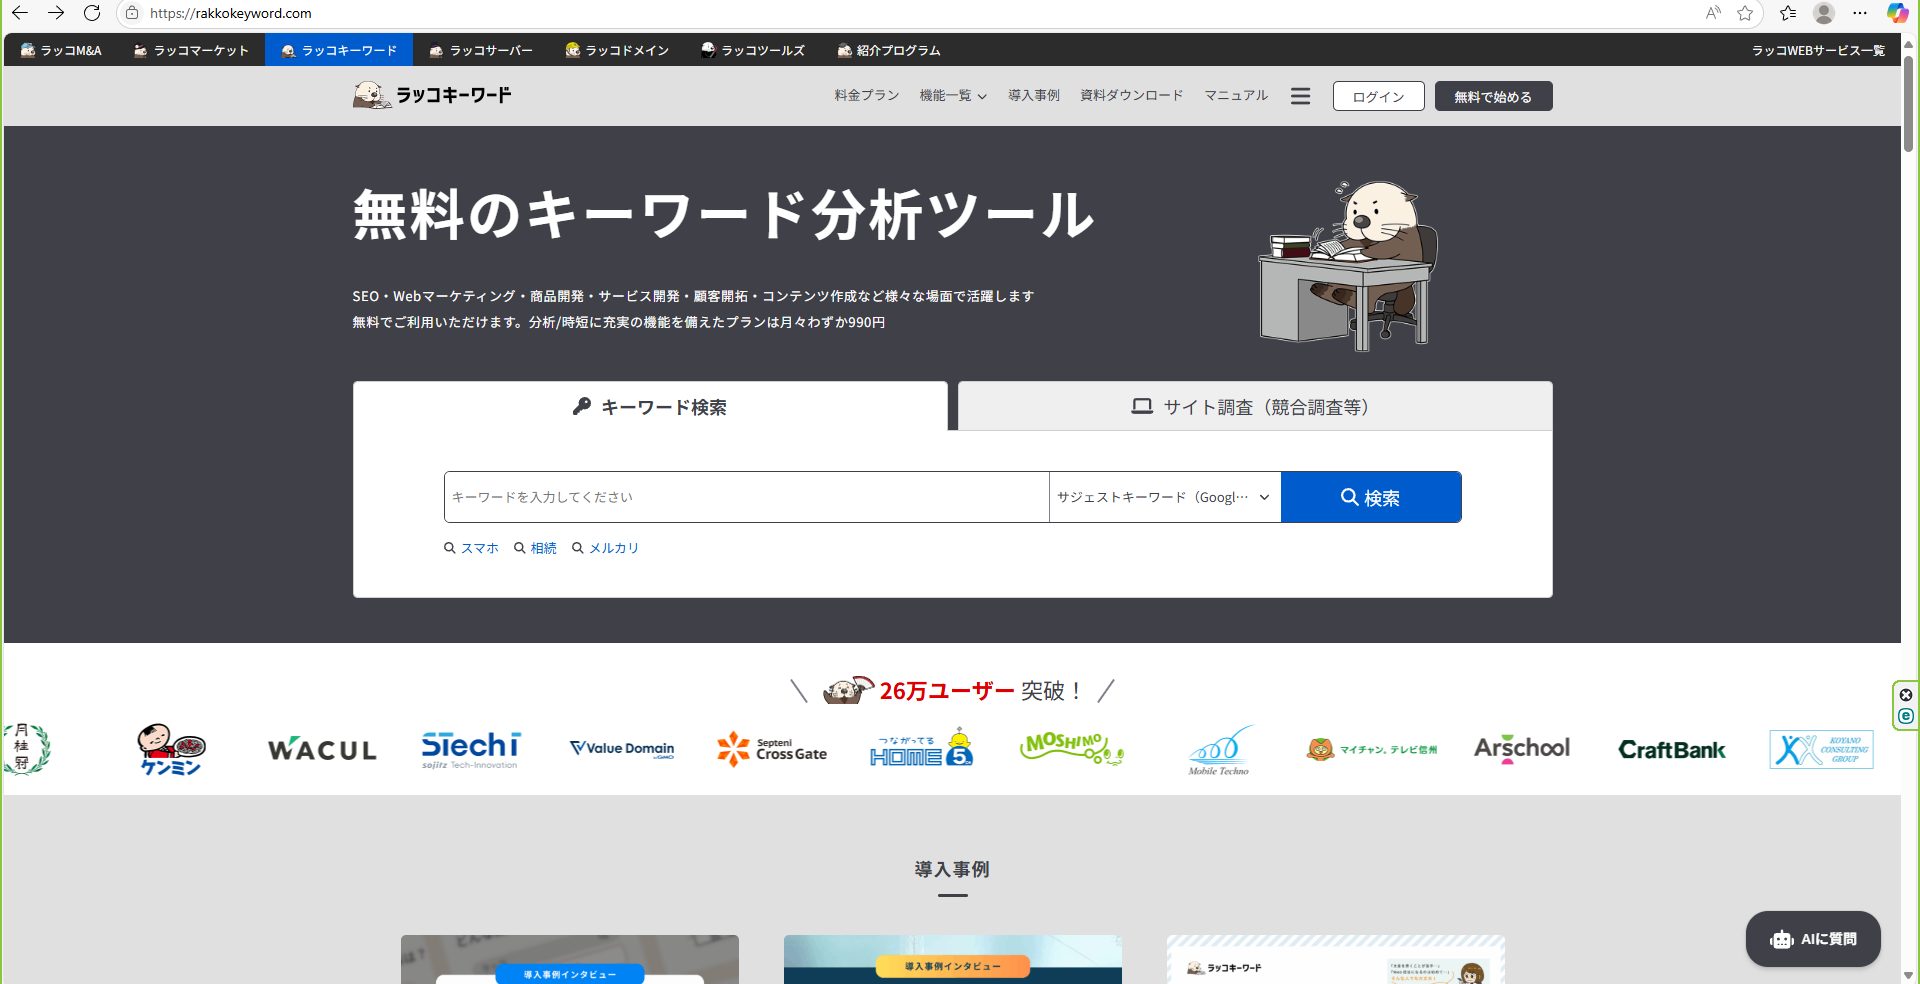Click into the keyword input field

(x=746, y=497)
